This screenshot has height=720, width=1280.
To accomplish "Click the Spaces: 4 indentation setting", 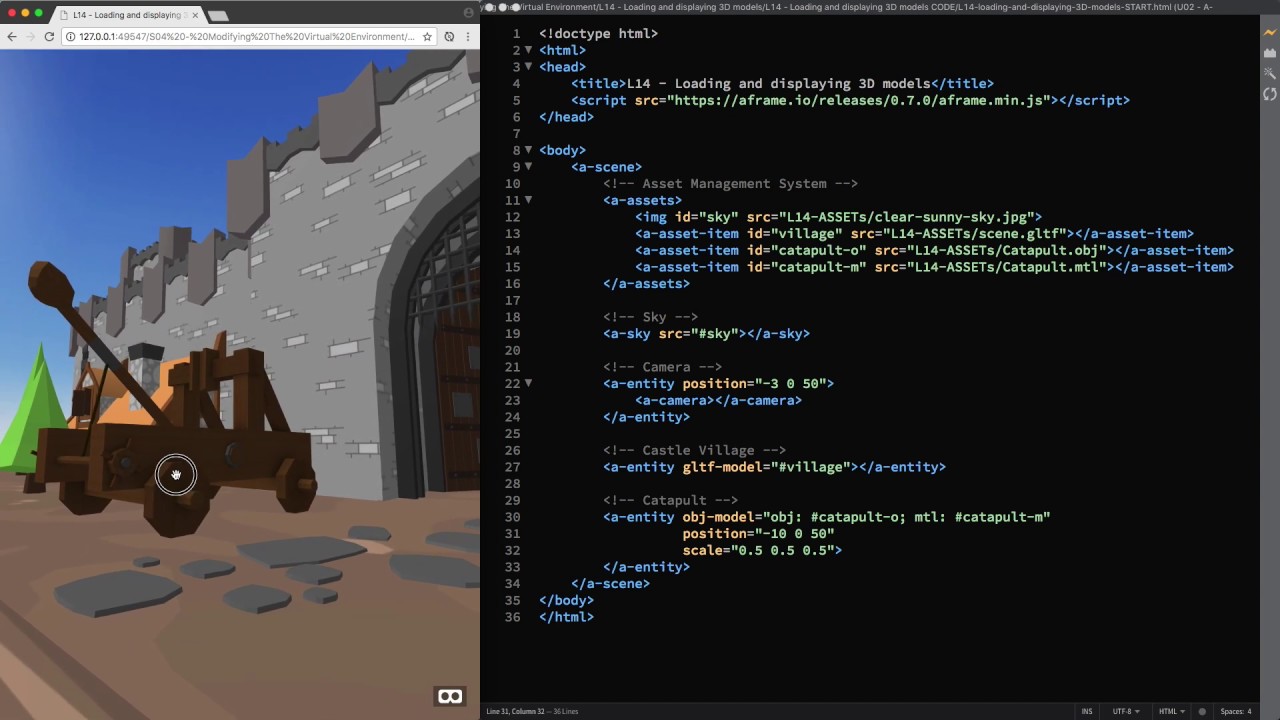I will [1235, 711].
